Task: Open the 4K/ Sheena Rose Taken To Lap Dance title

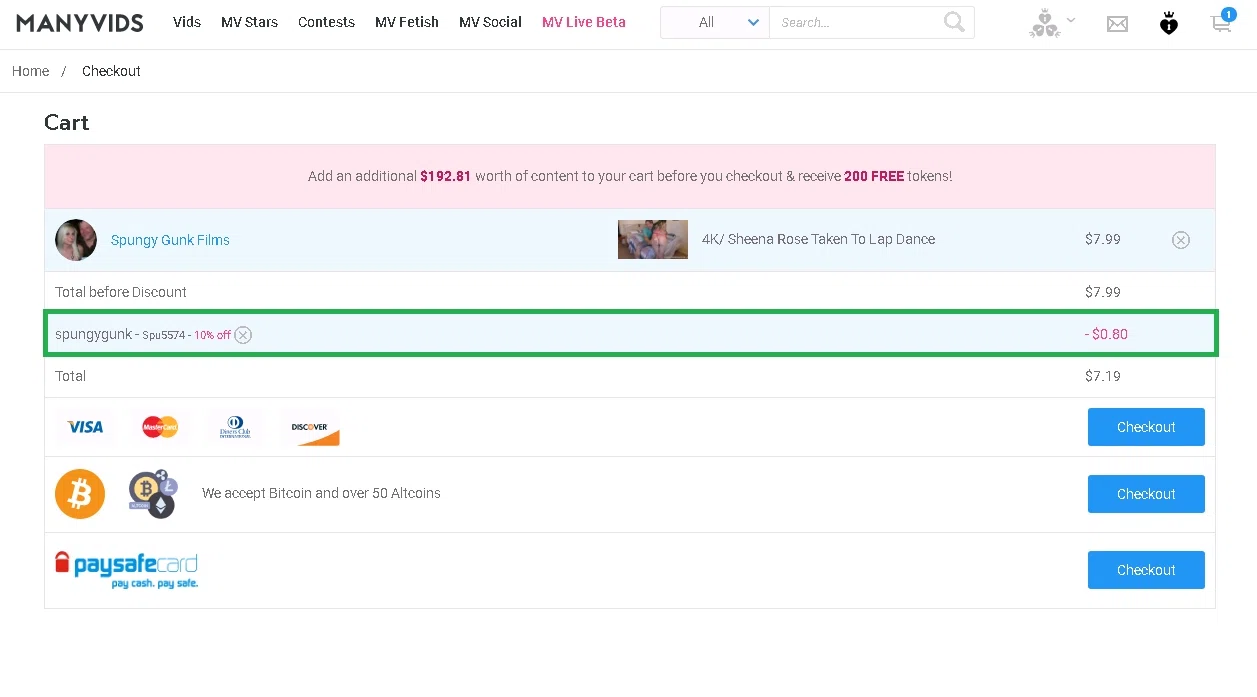Action: [818, 239]
